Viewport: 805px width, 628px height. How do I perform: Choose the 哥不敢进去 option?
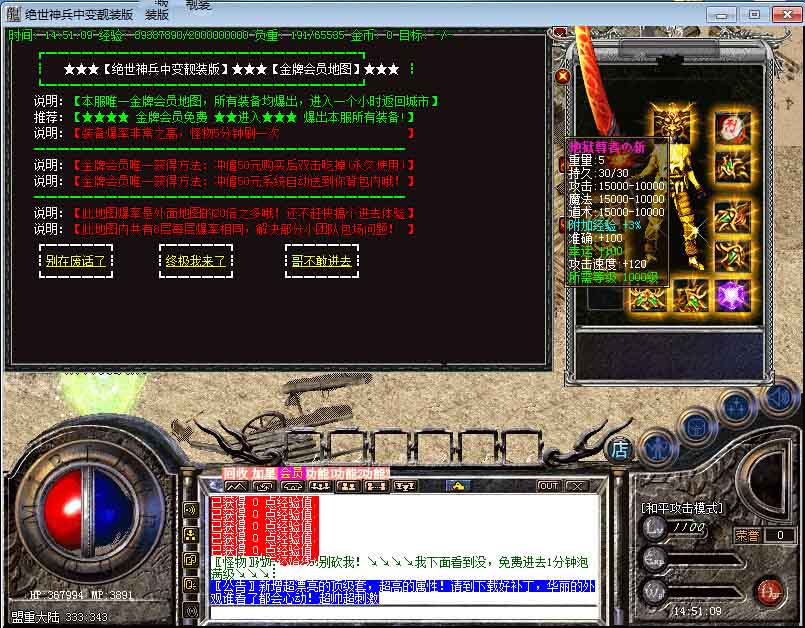click(x=321, y=261)
